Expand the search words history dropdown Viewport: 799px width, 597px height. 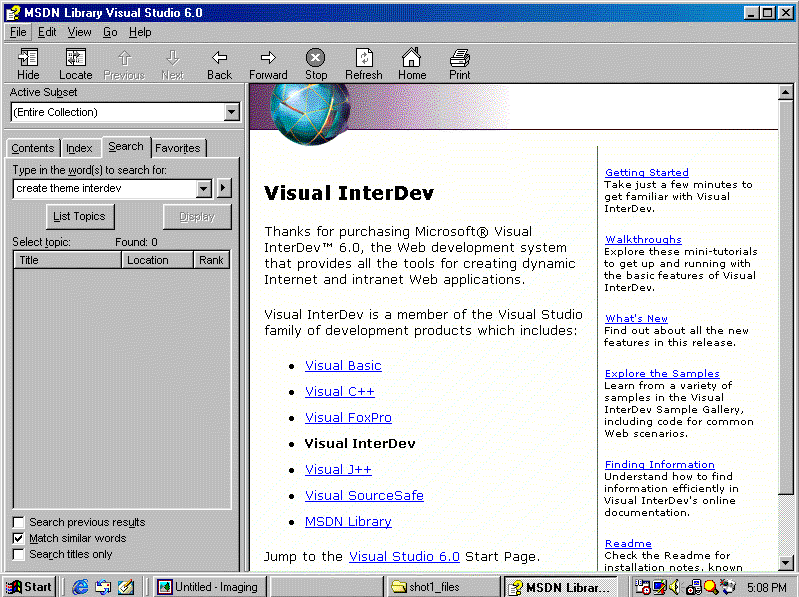[x=204, y=188]
